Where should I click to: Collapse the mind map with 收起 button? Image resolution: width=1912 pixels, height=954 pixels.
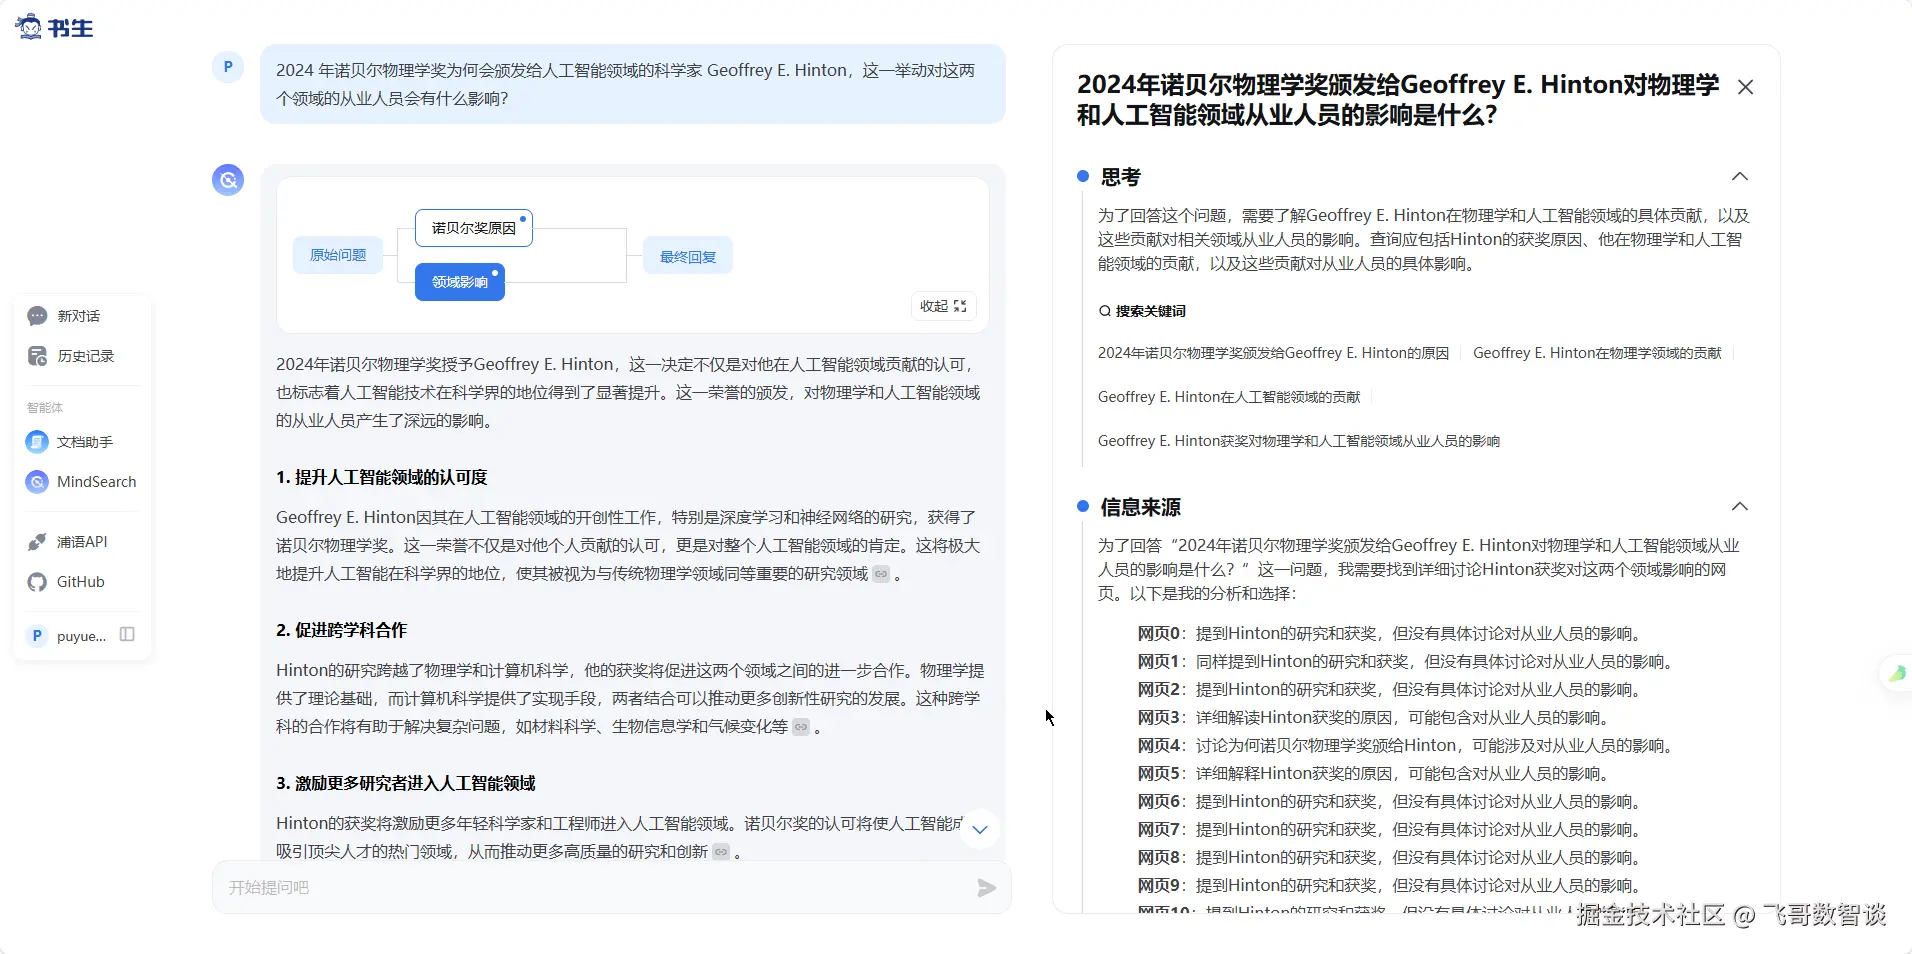tap(943, 306)
